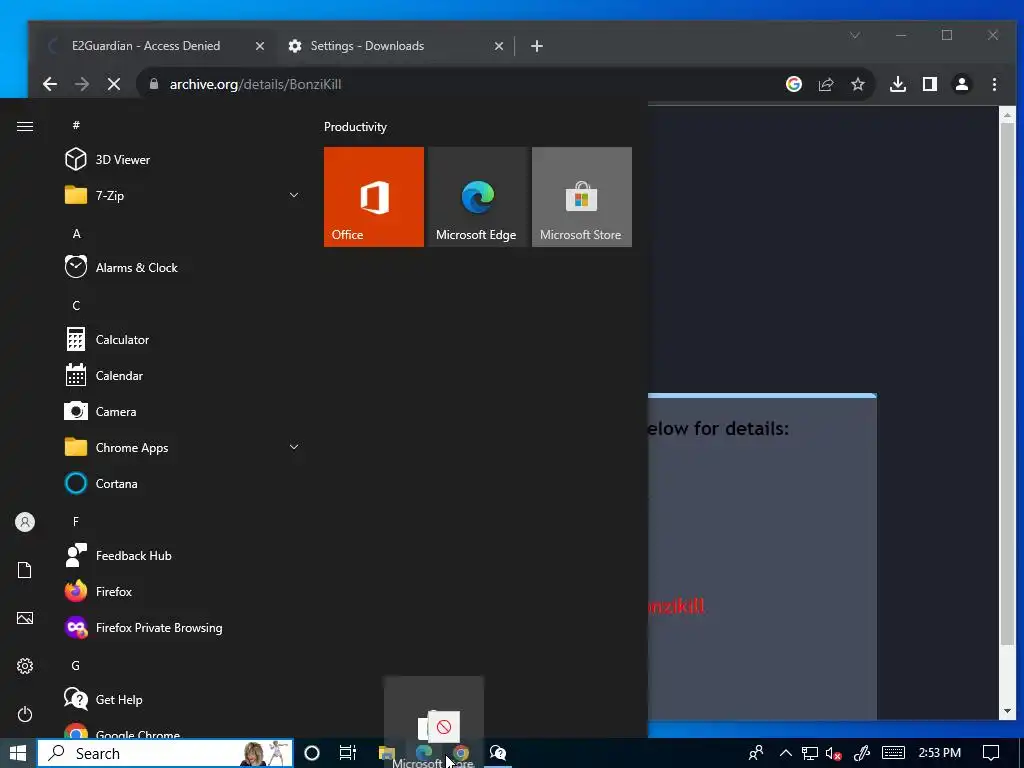
Task: Open the notification center icon
Action: 991,753
